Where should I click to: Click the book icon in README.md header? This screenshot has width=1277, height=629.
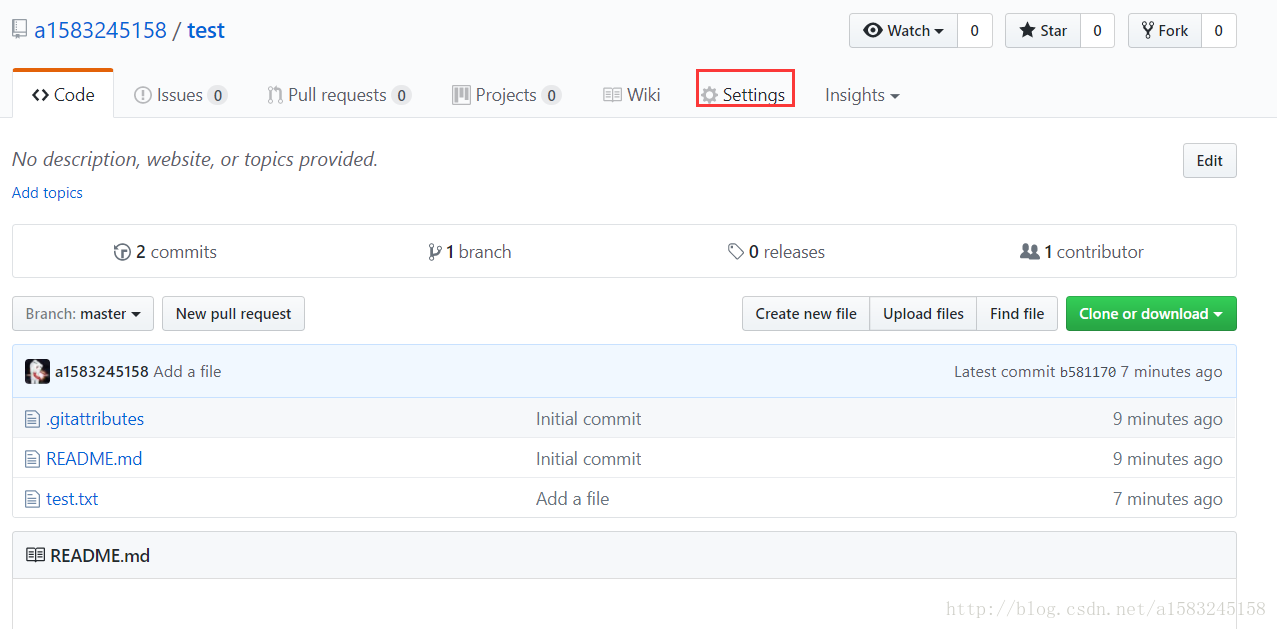[x=35, y=556]
